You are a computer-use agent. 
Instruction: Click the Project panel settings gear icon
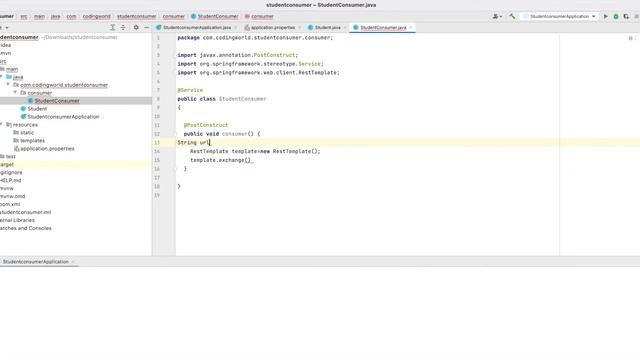[x=136, y=27]
